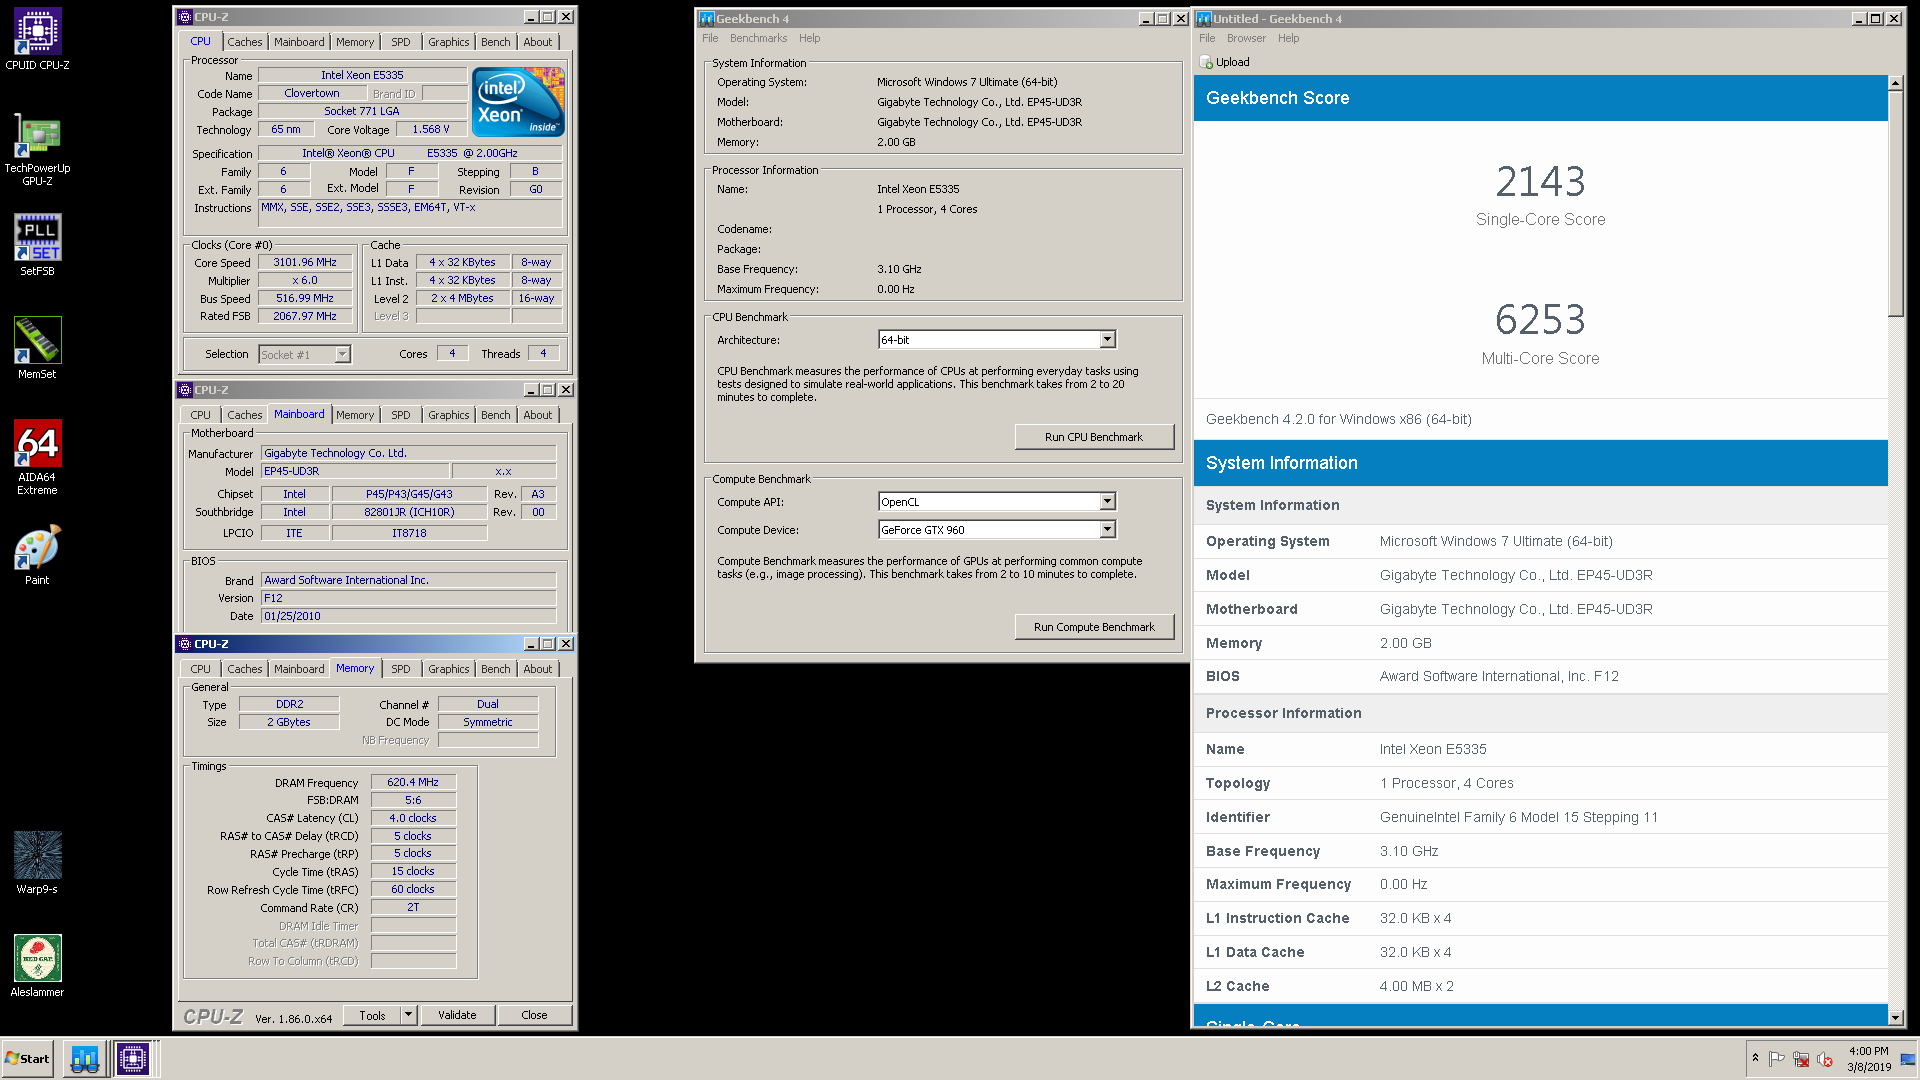1920x1080 pixels.
Task: Open the Benchmarks menu in Geekbench 4
Action: 758,38
